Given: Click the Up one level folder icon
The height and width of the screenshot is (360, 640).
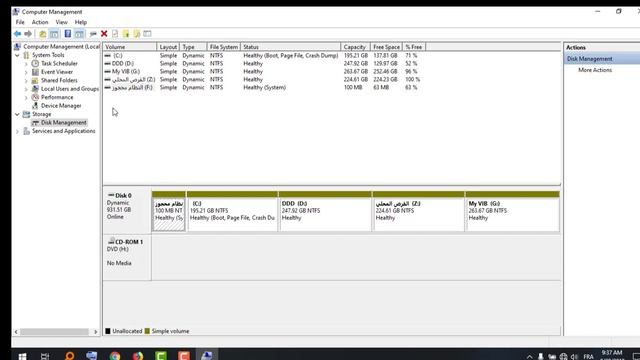Looking at the screenshot, I should pyautogui.click(x=42, y=34).
